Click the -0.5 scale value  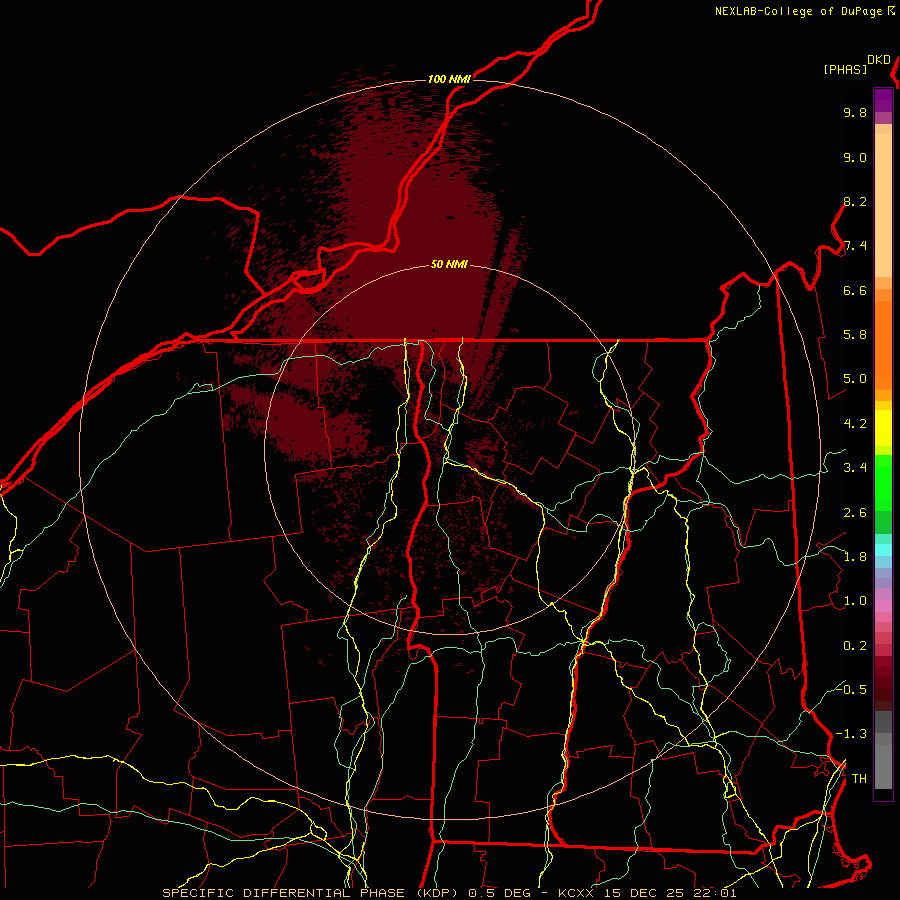(851, 689)
